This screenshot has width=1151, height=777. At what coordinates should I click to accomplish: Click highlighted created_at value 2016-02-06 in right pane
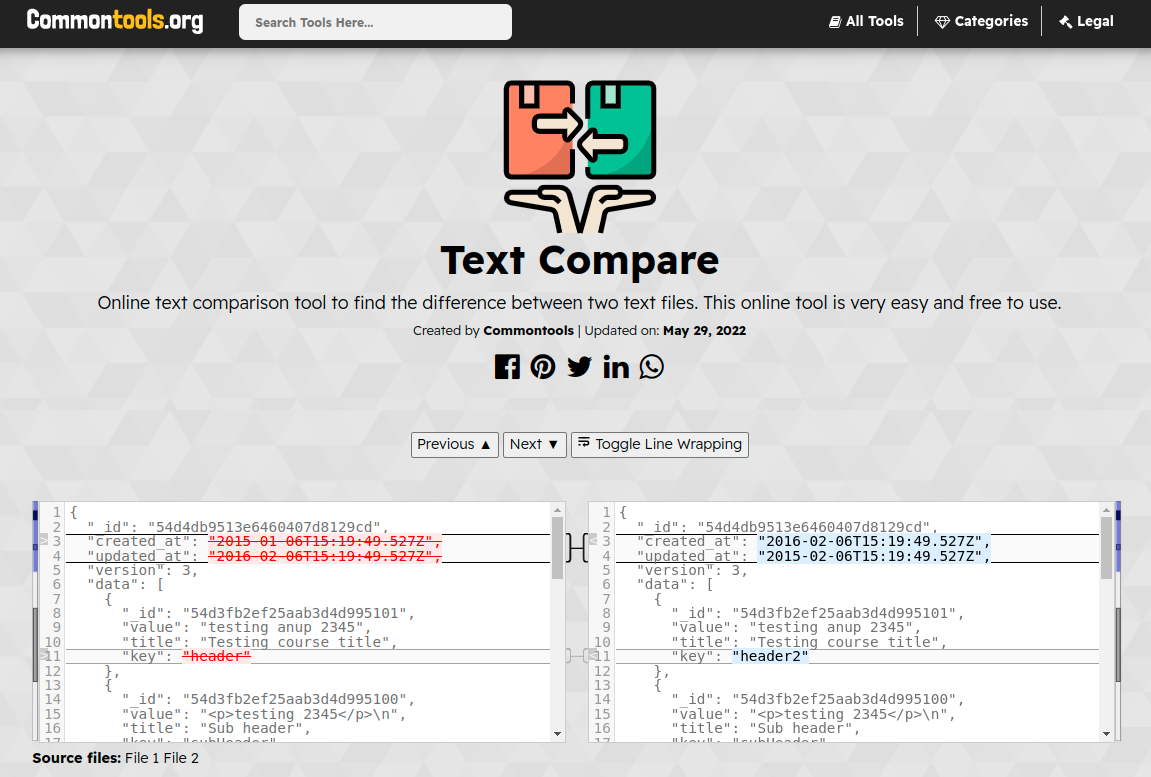[874, 541]
